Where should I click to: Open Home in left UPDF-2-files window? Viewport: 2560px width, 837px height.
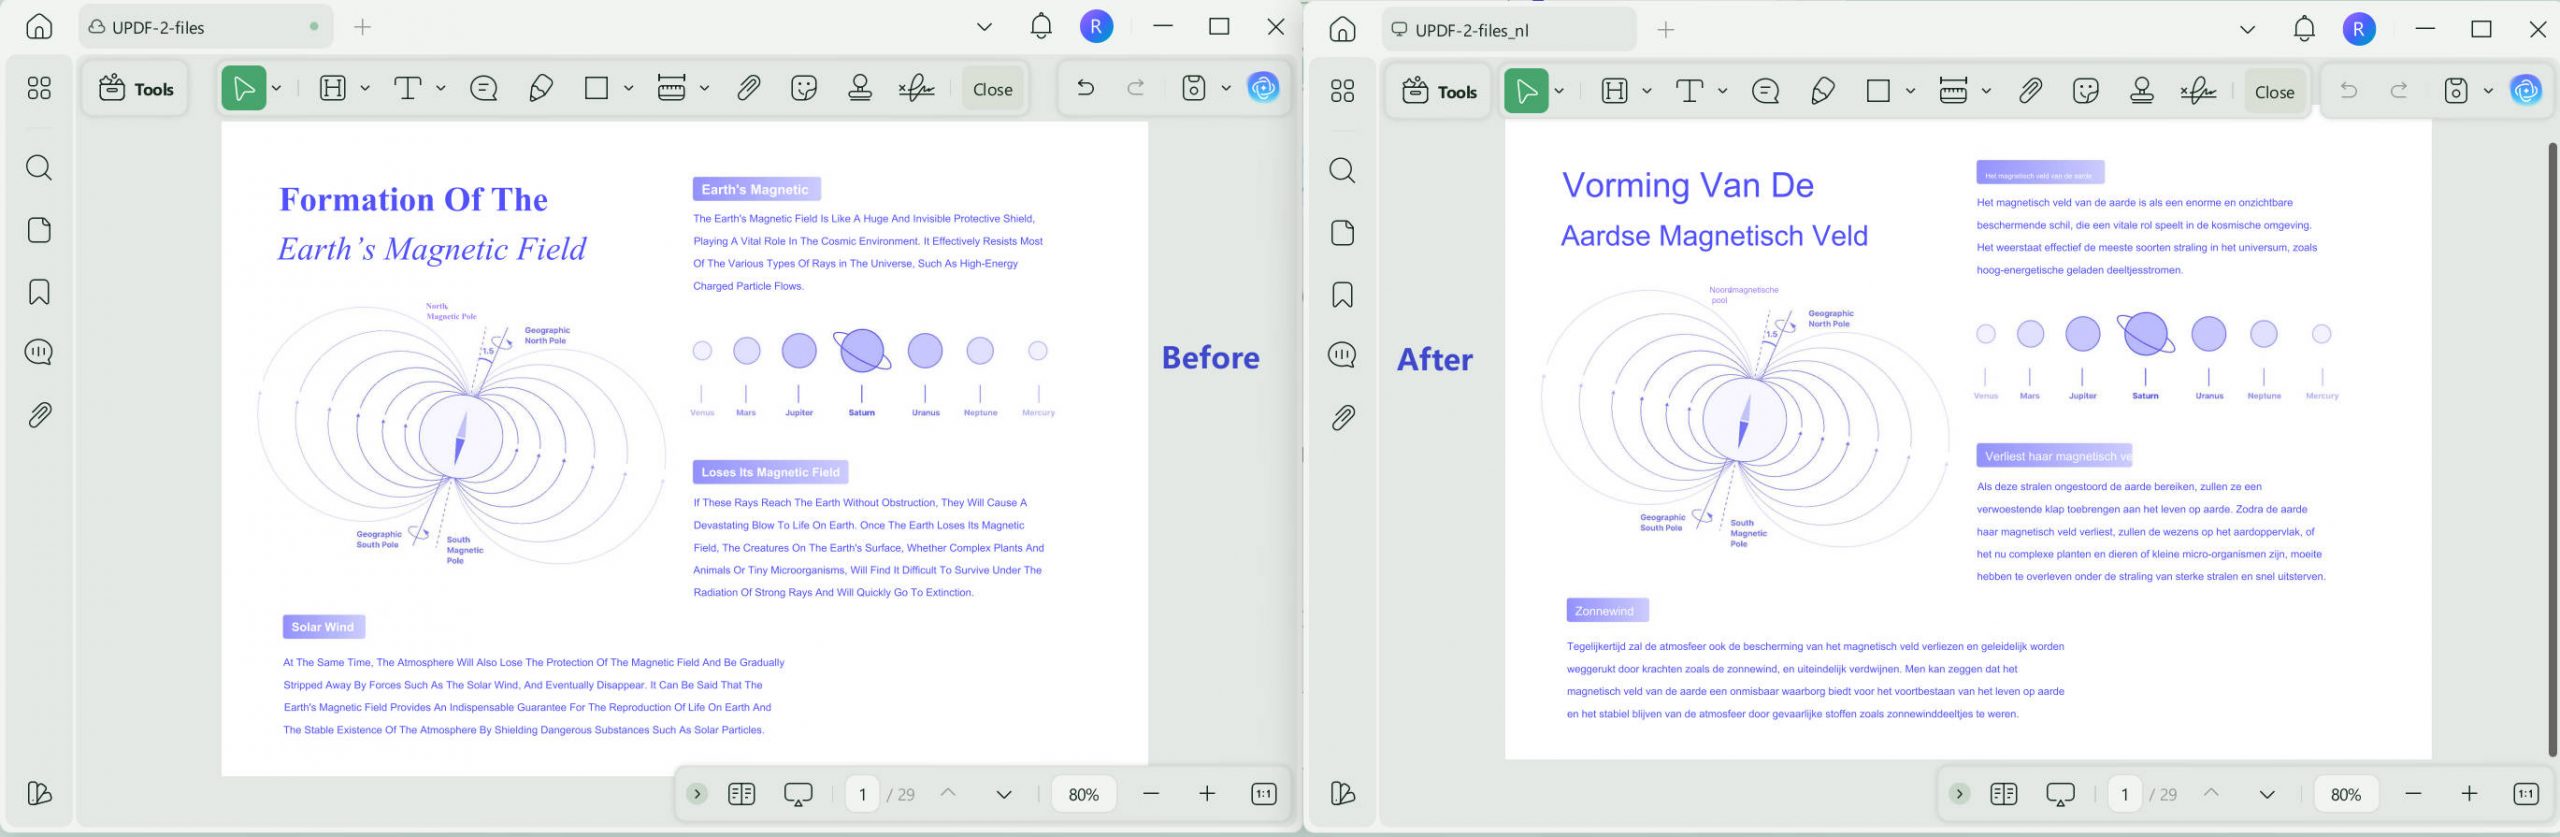tap(39, 27)
